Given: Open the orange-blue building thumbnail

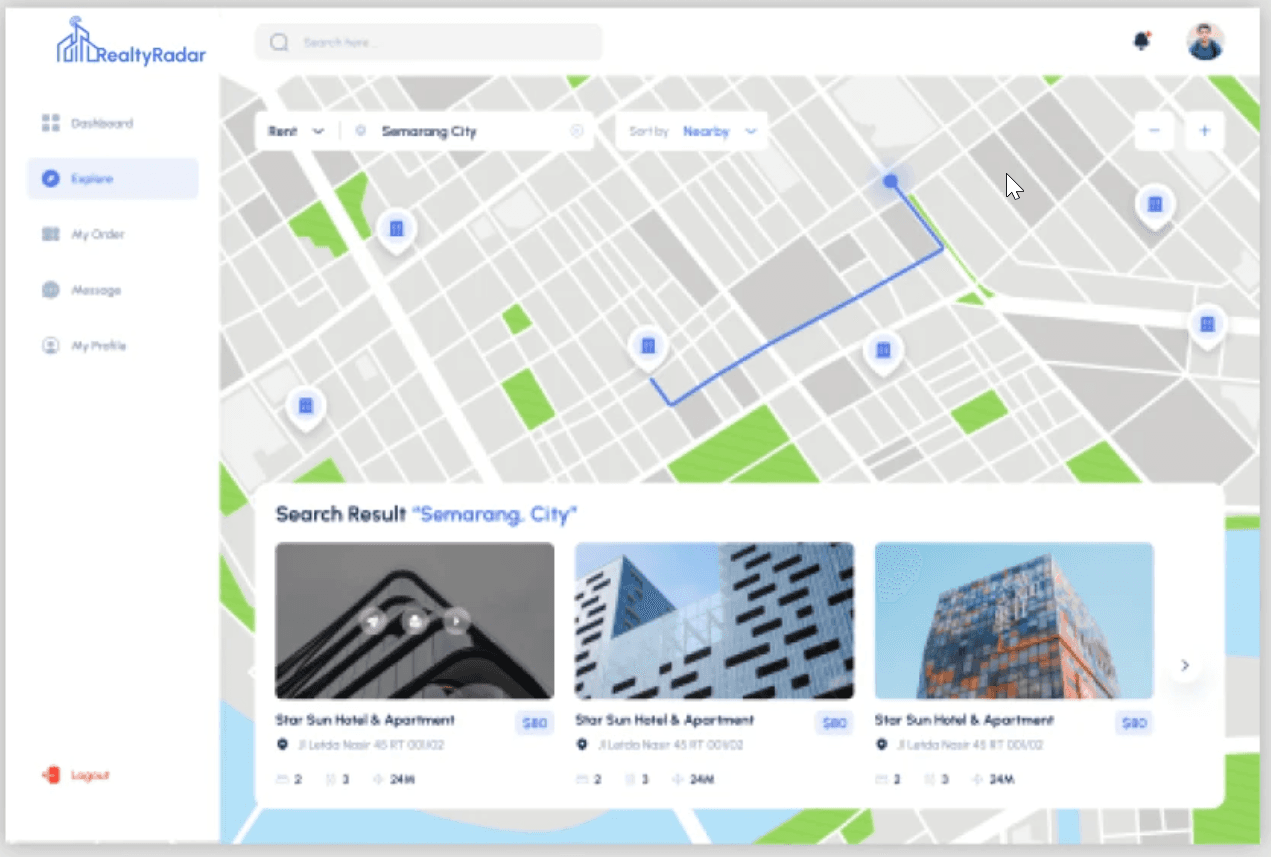Looking at the screenshot, I should pos(1014,620).
